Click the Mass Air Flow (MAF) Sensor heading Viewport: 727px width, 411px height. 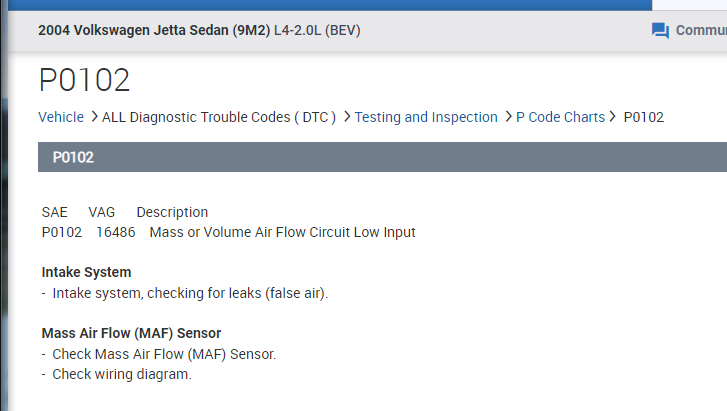point(131,333)
